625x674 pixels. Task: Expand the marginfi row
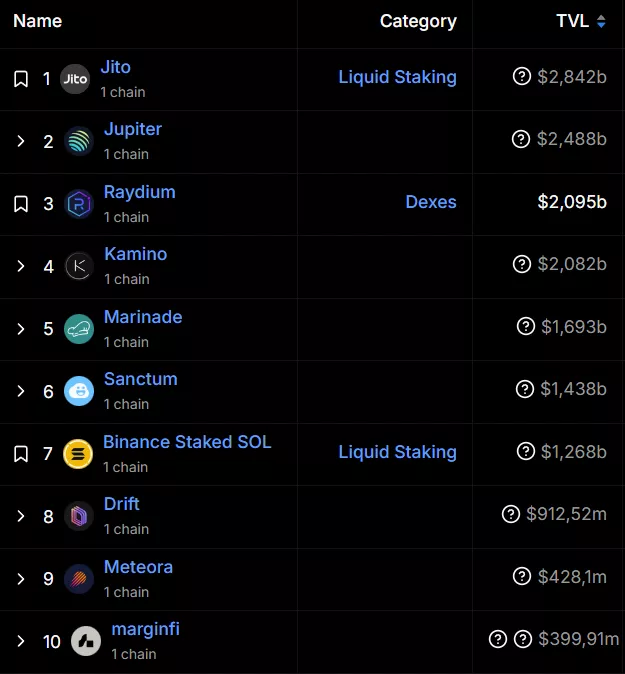(x=21, y=641)
